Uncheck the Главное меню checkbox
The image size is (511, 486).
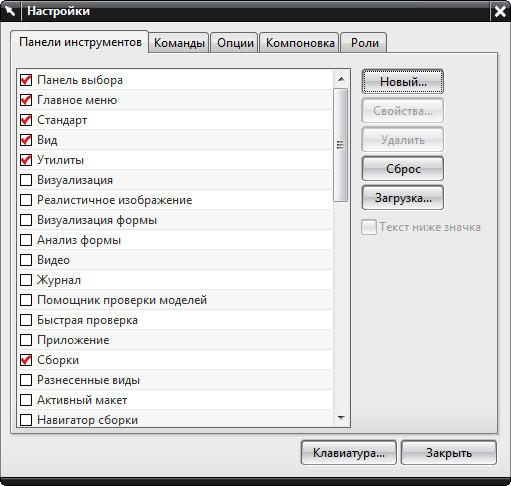(x=26, y=100)
